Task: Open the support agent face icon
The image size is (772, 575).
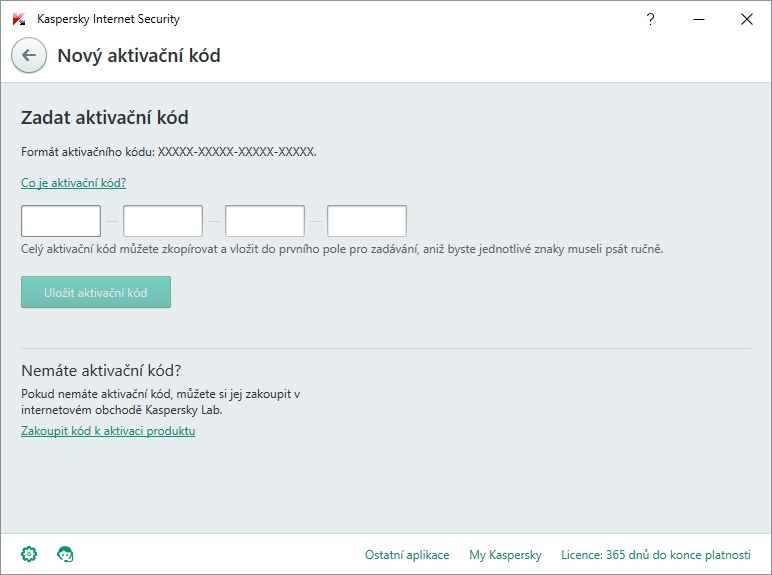Action: (x=66, y=554)
